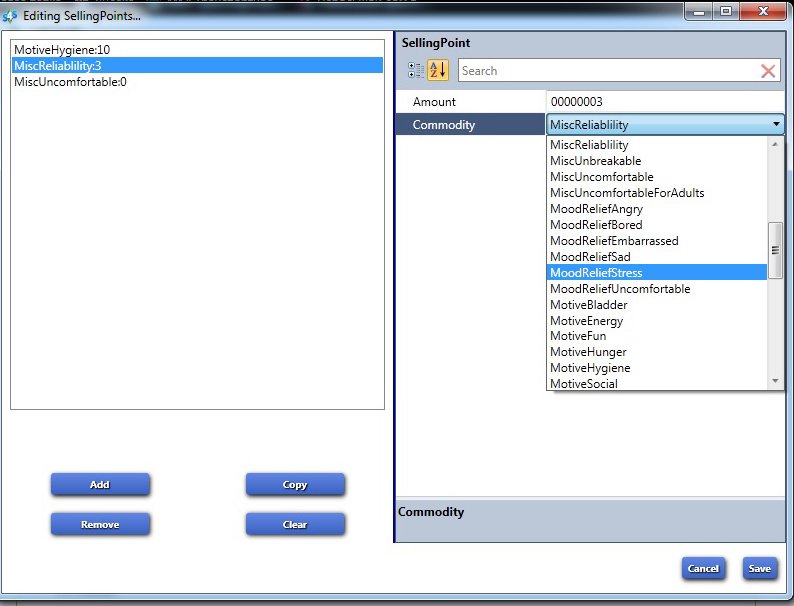This screenshot has width=794, height=606.
Task: Hit the Clear button
Action: (295, 524)
